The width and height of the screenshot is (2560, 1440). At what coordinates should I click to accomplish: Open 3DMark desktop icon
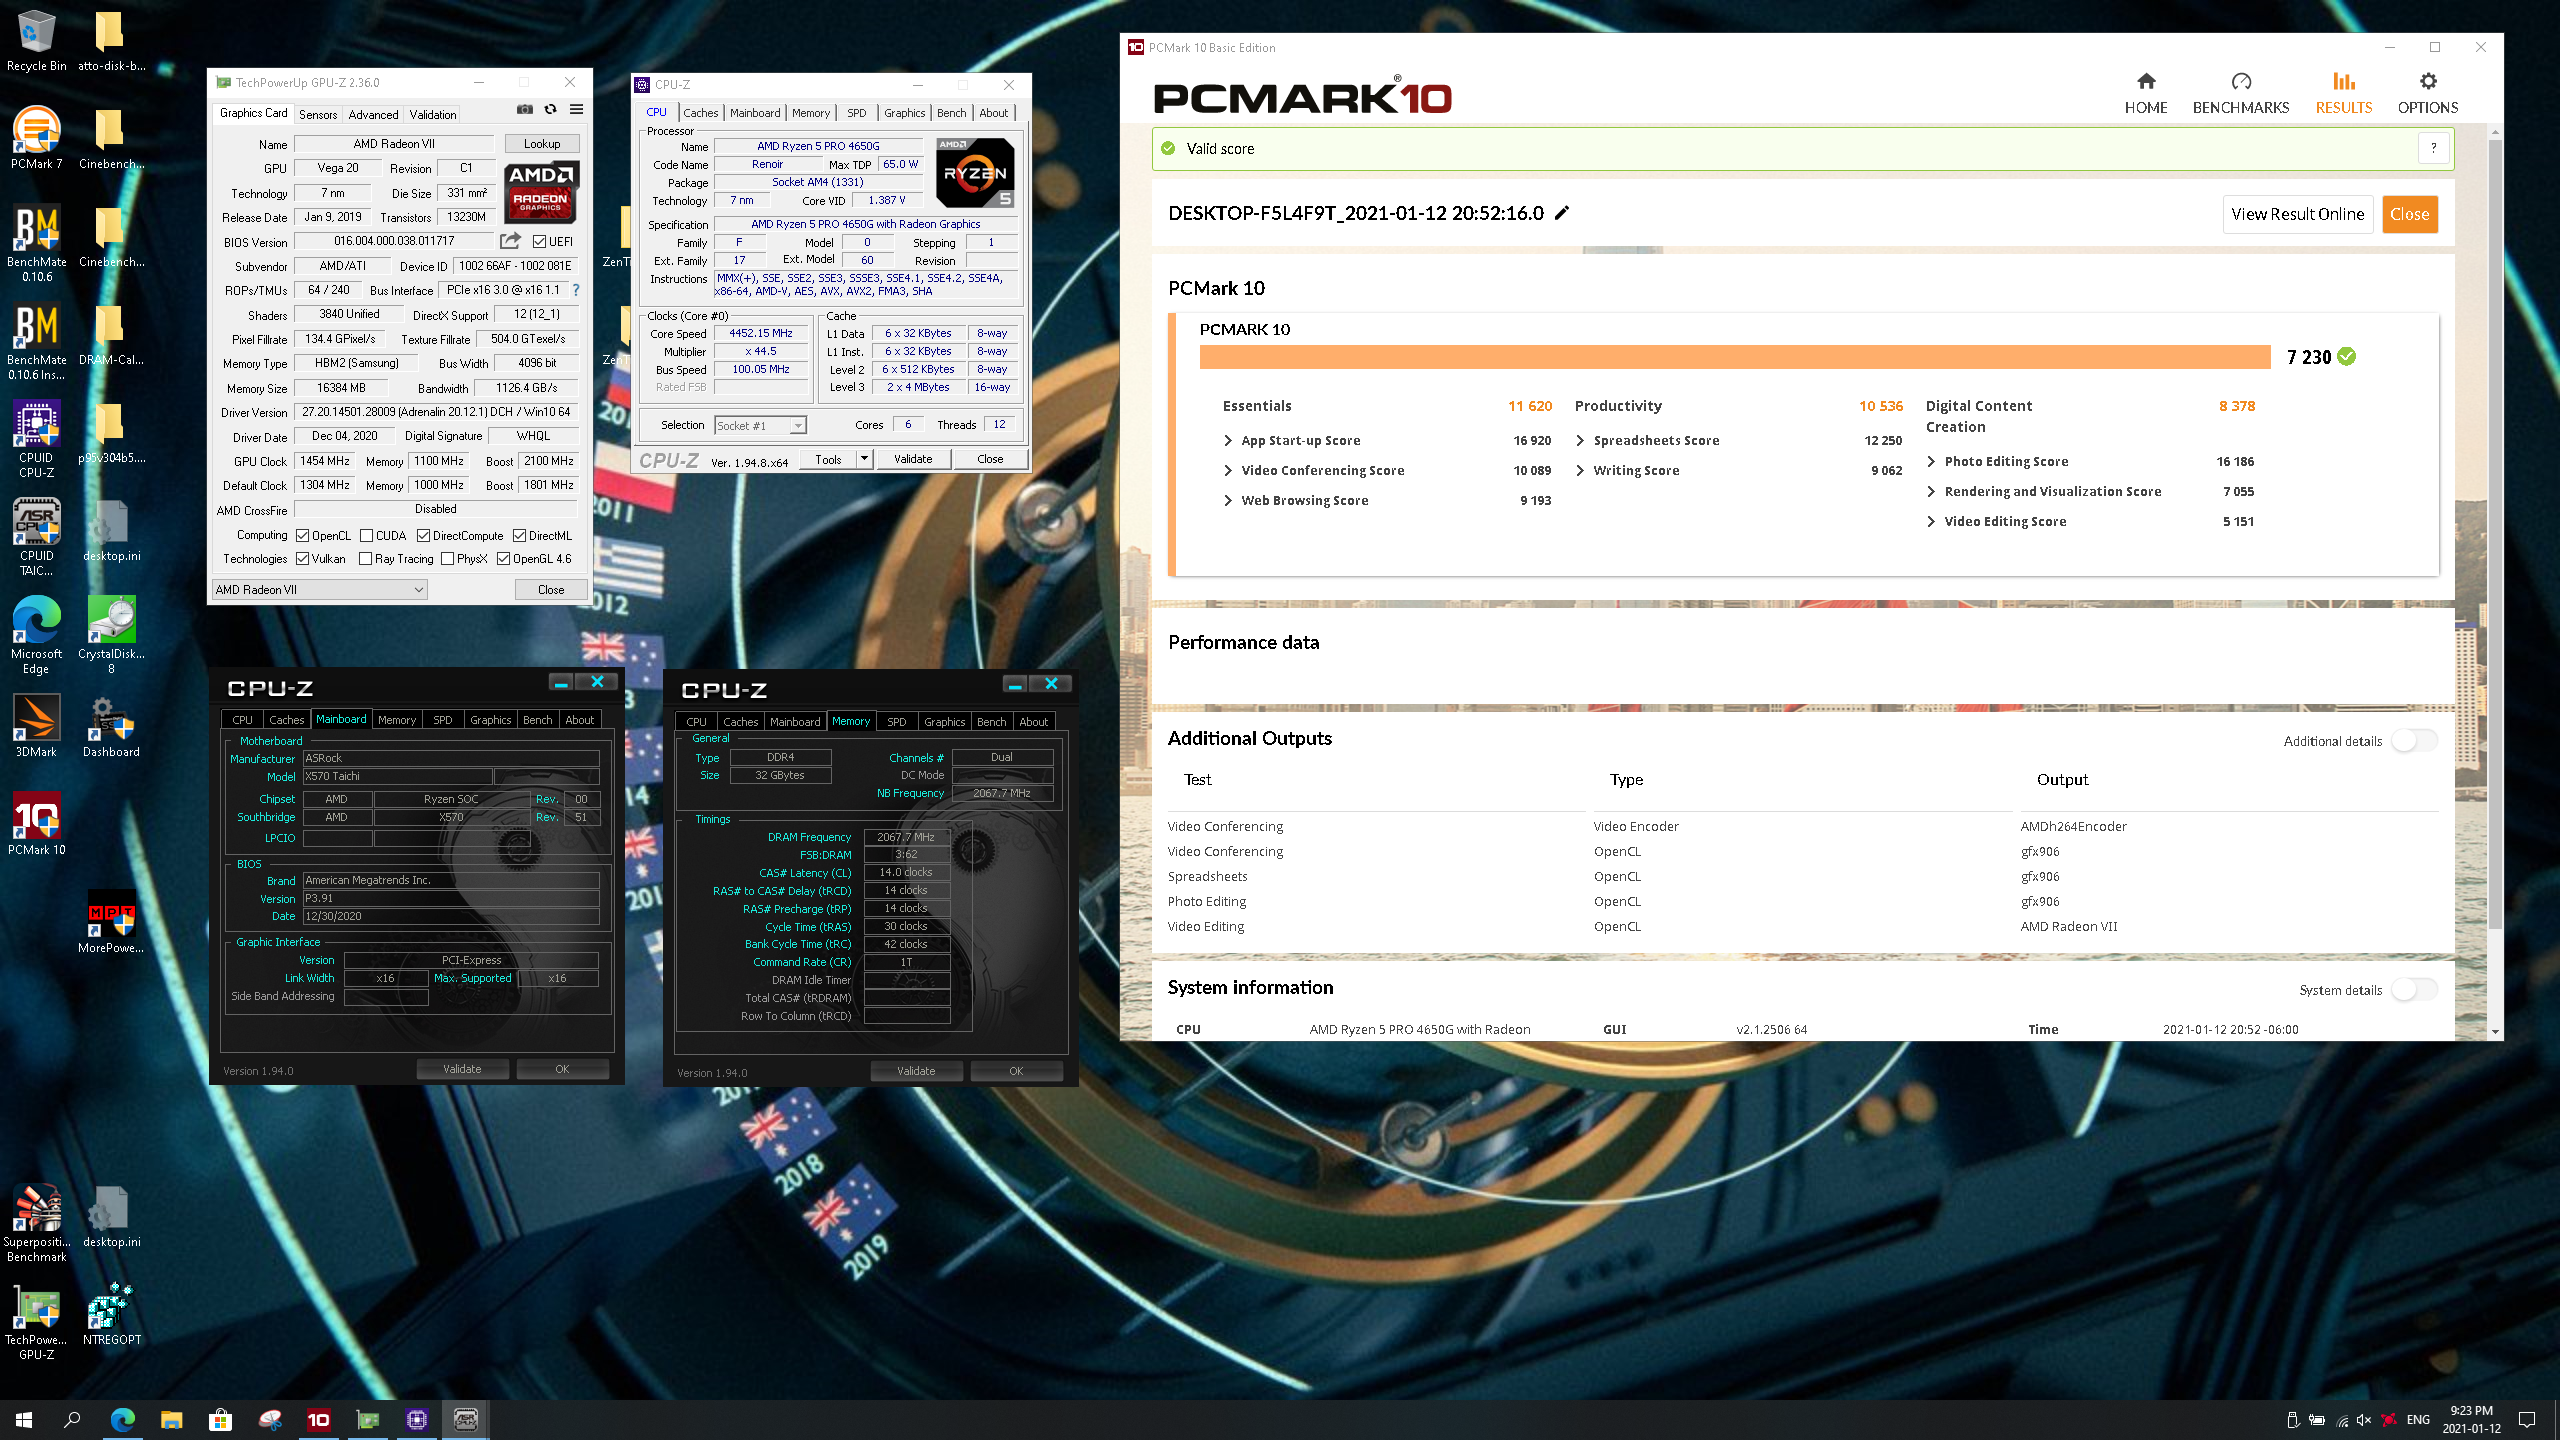[36, 726]
